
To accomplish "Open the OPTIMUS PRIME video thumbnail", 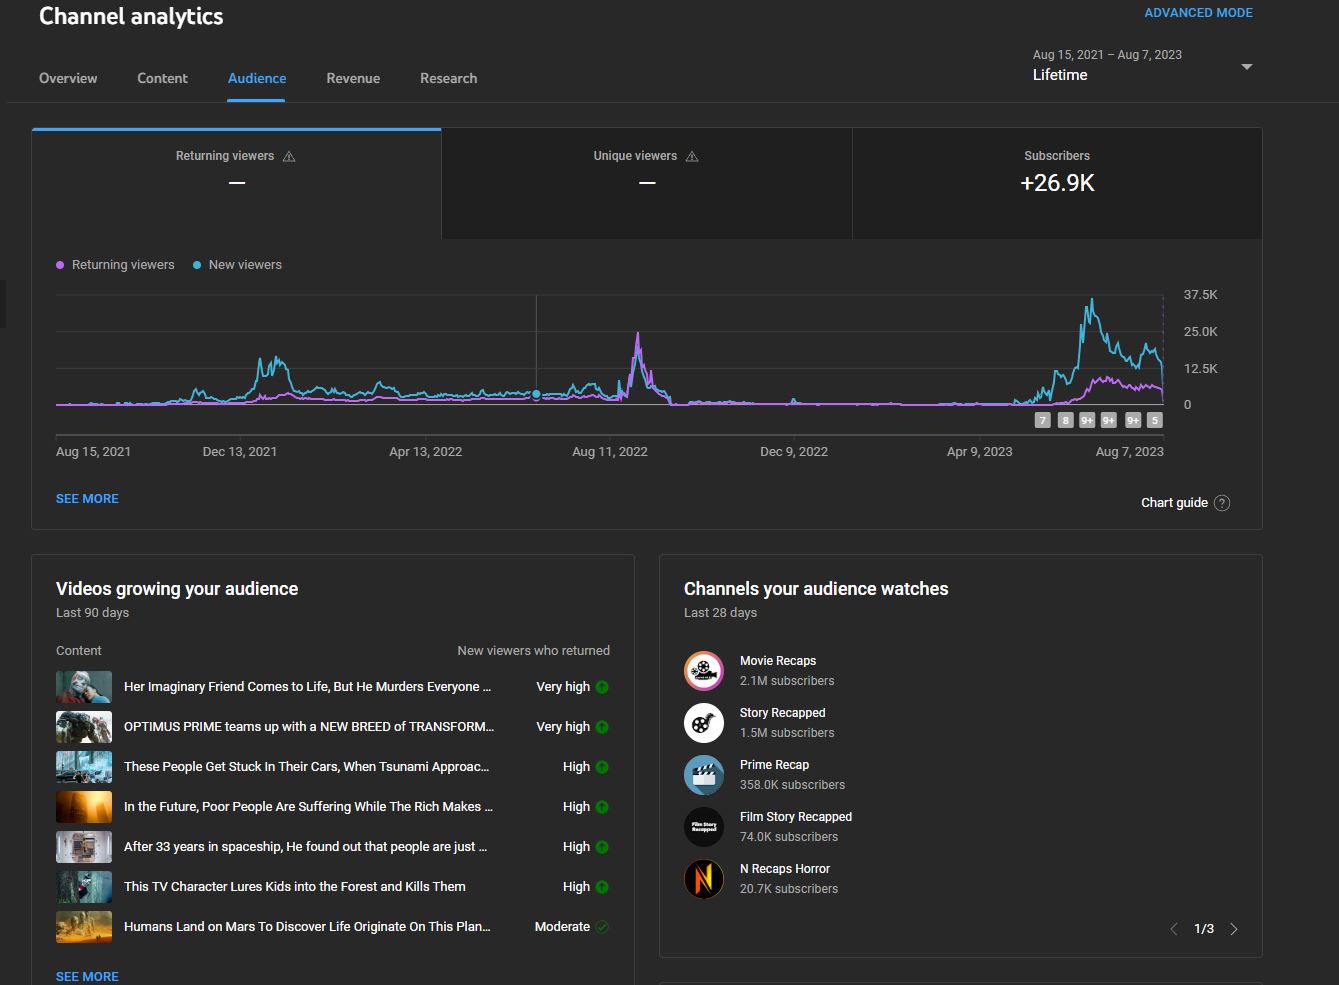I will click(x=84, y=727).
